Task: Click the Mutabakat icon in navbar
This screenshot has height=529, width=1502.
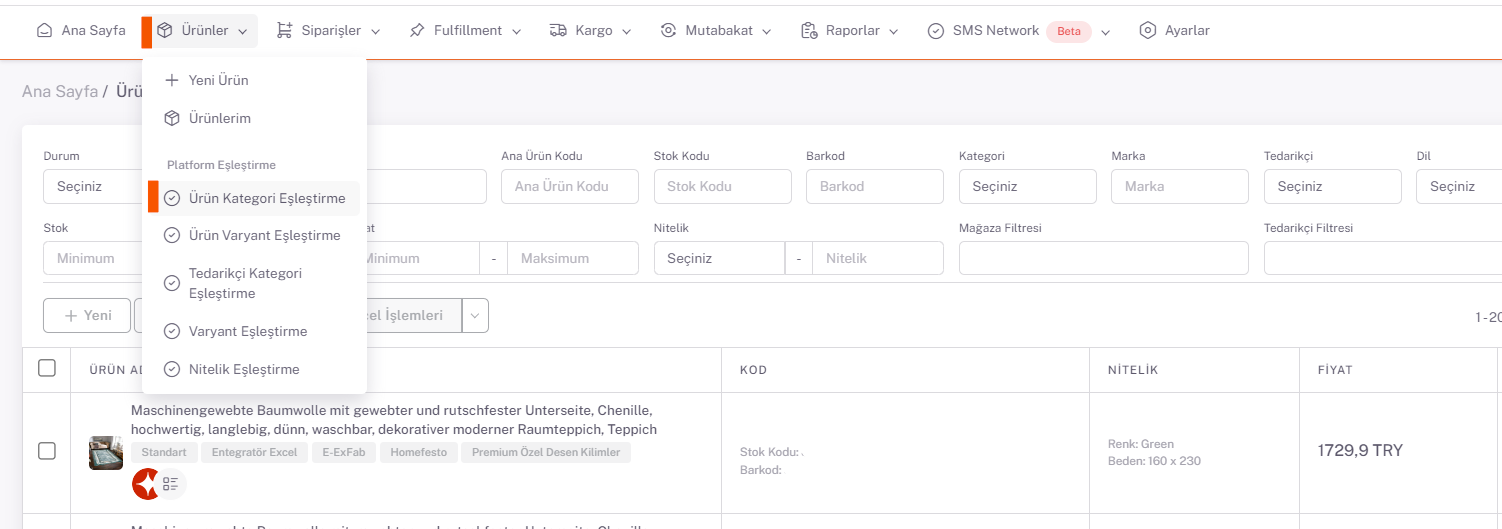Action: tap(668, 31)
